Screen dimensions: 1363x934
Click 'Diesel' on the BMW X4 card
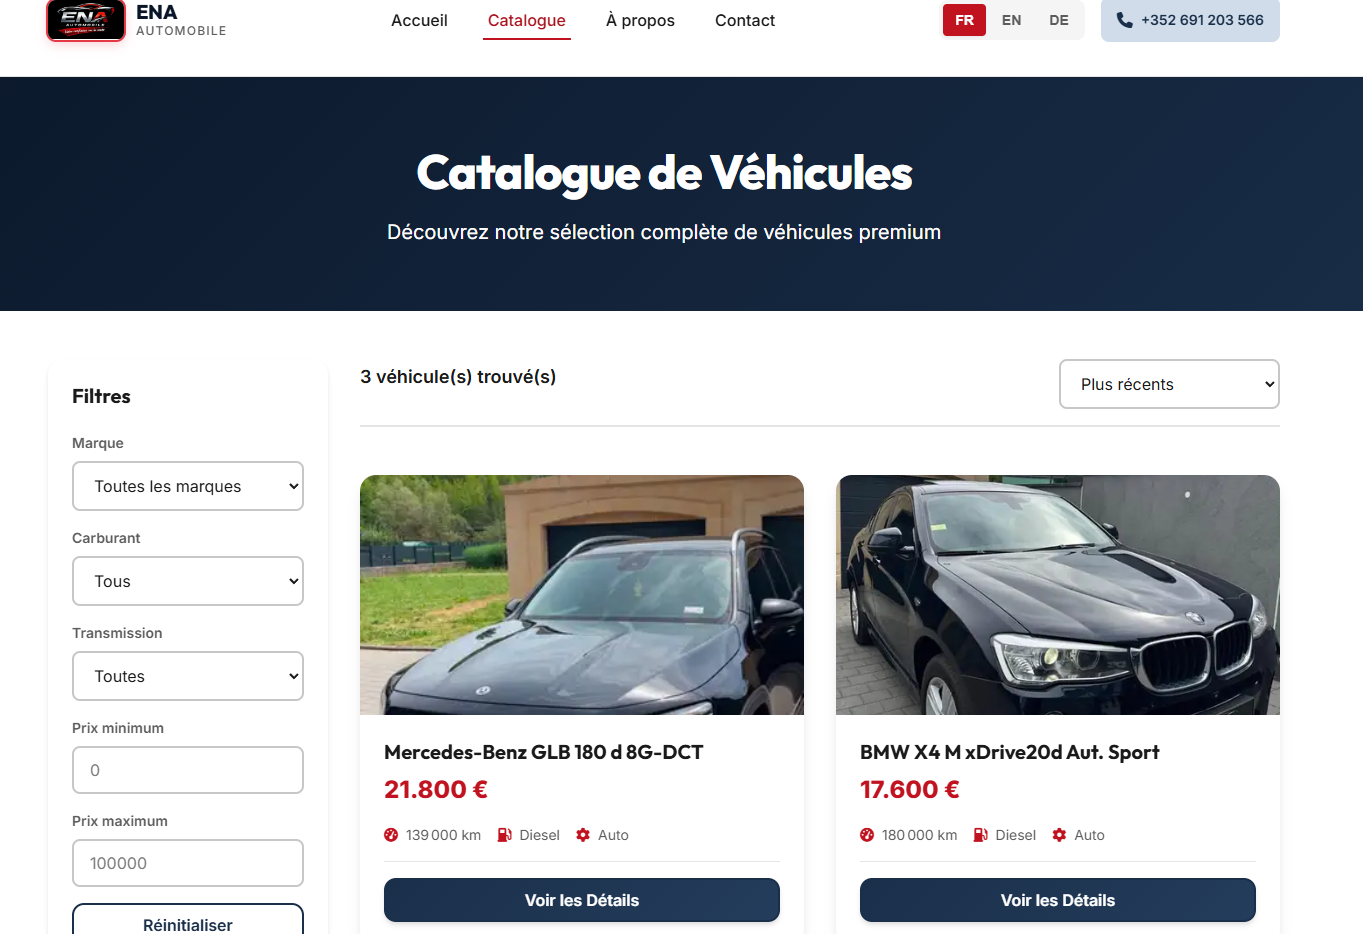(1015, 835)
